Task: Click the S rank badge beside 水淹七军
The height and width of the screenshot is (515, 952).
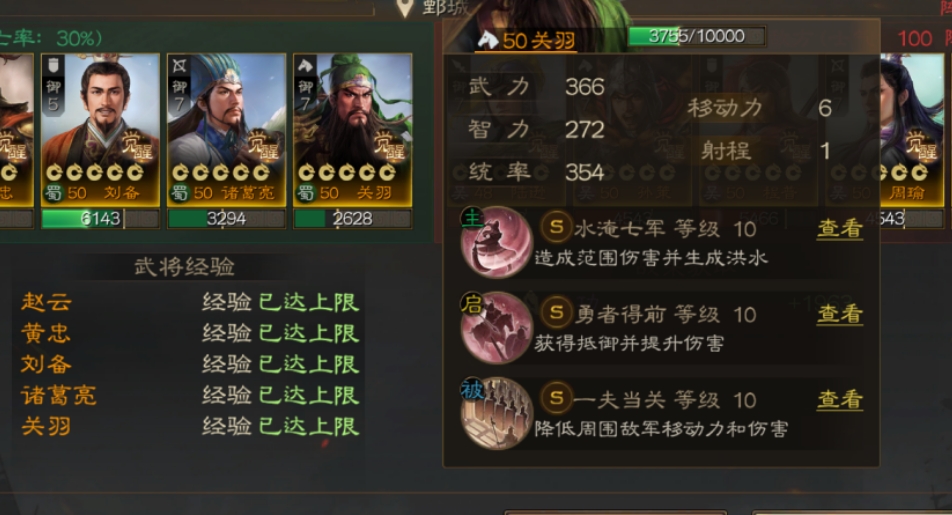Action: (x=556, y=227)
